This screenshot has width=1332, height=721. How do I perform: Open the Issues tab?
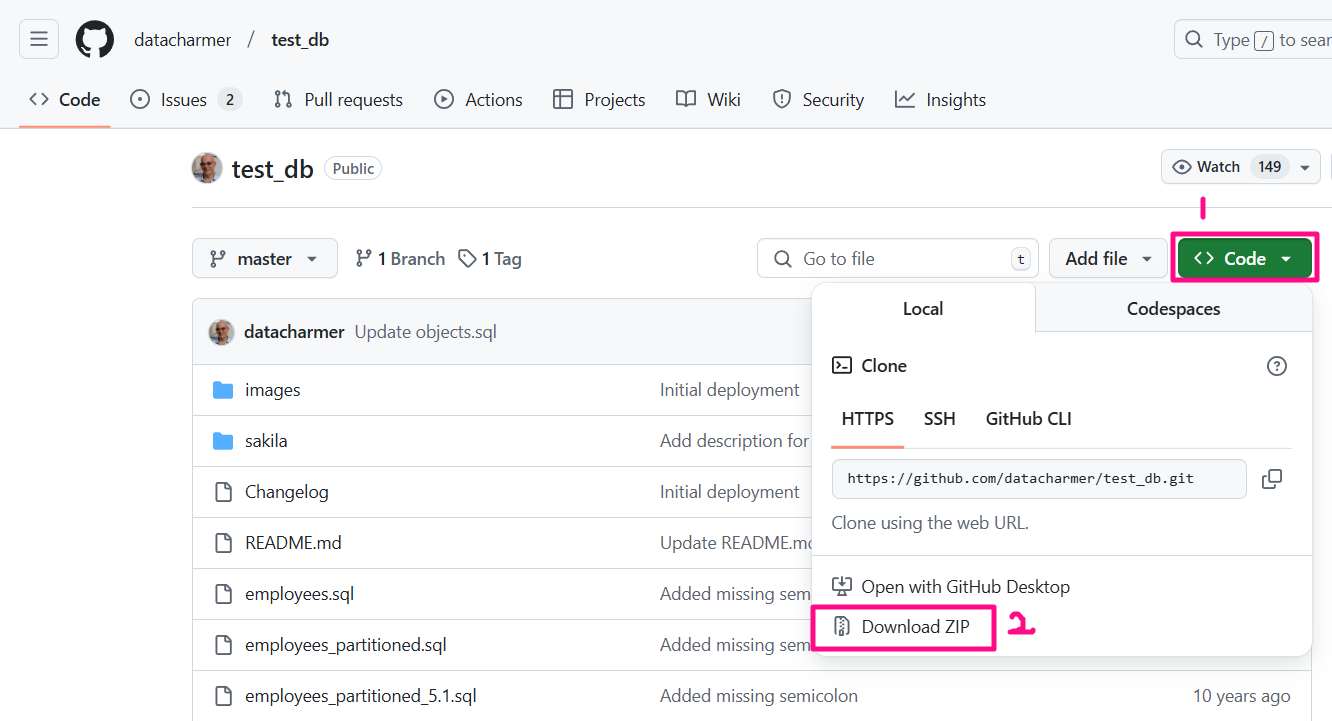[186, 100]
